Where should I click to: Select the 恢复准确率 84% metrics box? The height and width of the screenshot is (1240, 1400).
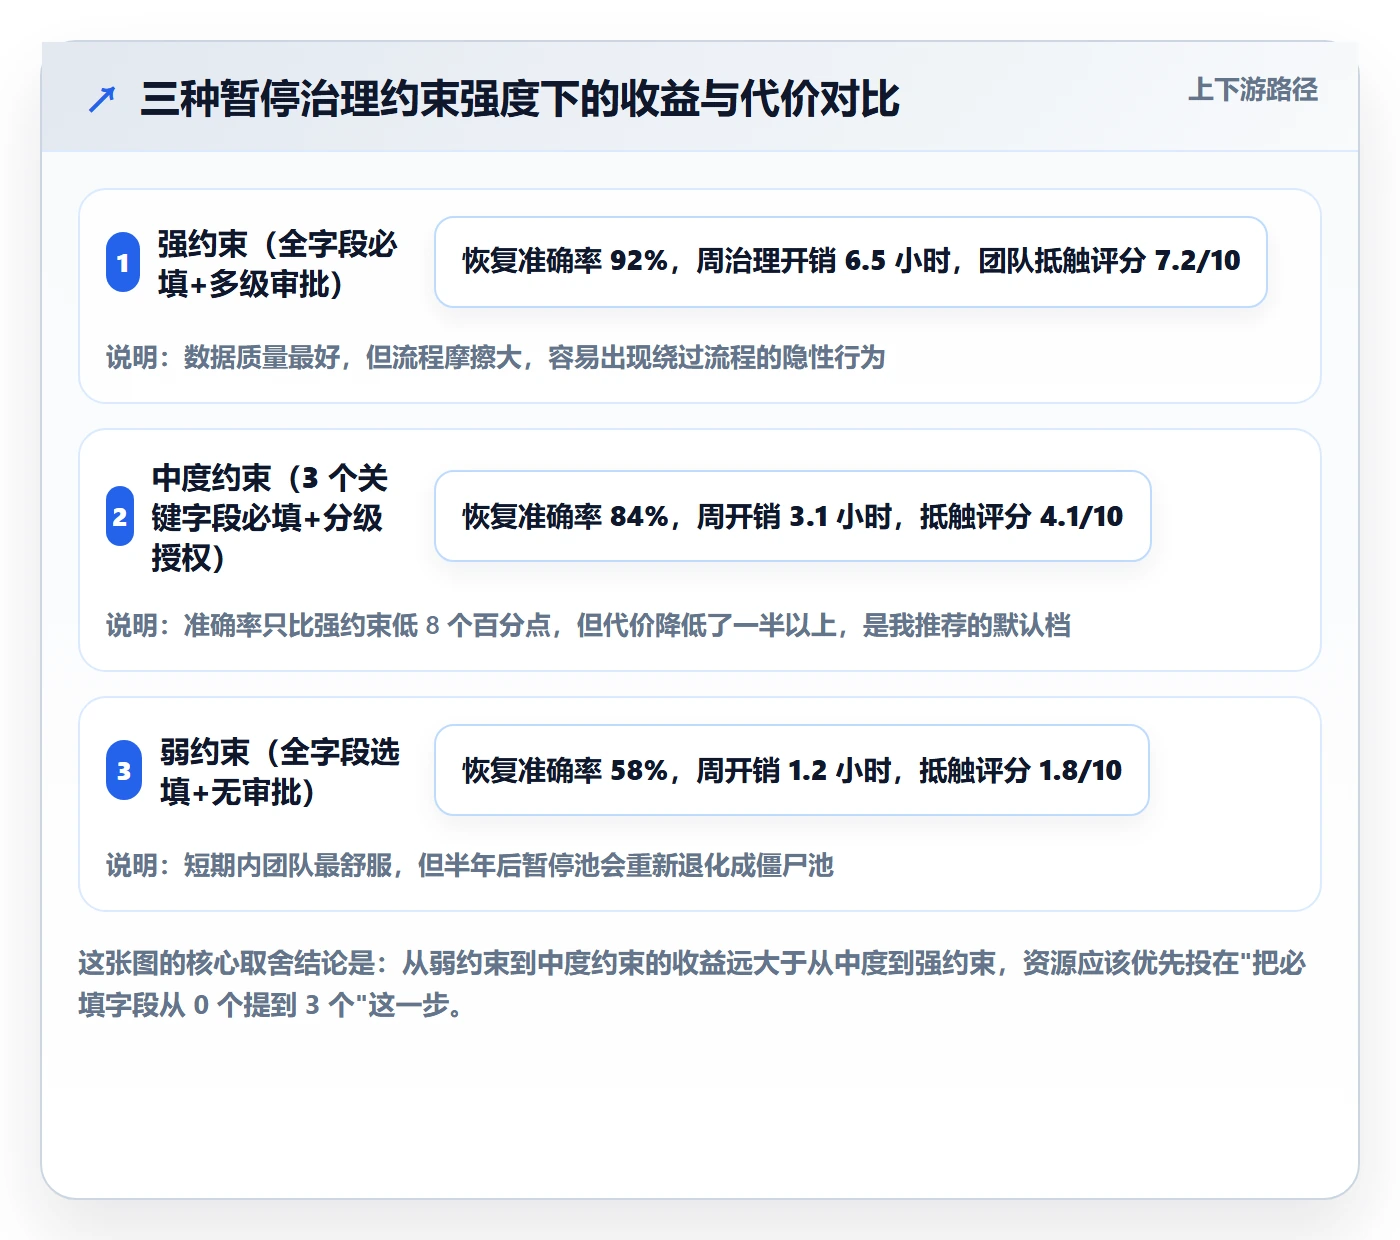coord(793,516)
